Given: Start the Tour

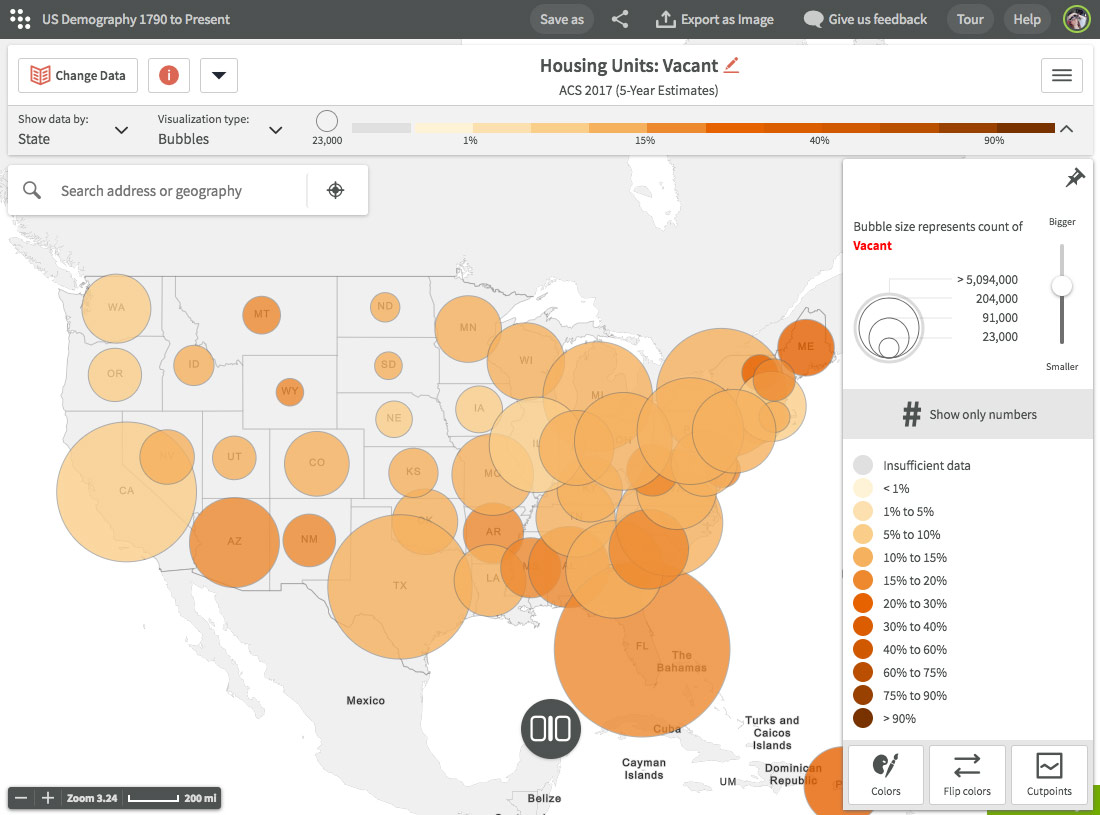Looking at the screenshot, I should [970, 19].
